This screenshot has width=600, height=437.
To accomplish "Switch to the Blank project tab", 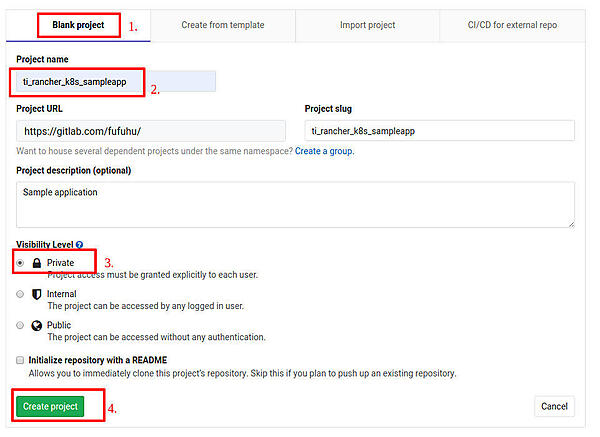I will (x=78, y=25).
